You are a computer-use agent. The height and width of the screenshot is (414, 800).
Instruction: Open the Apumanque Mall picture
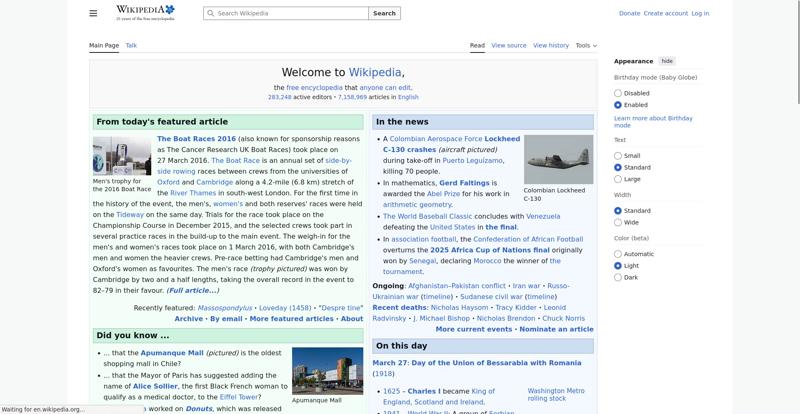tap(327, 371)
